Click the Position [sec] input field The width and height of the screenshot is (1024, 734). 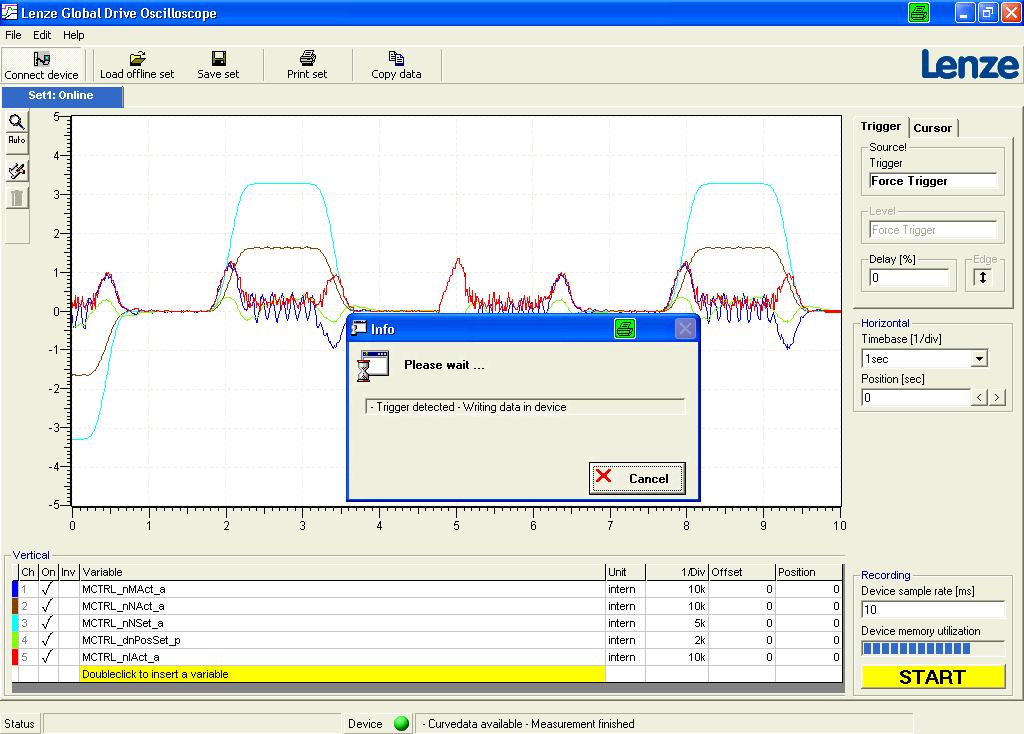tap(916, 397)
